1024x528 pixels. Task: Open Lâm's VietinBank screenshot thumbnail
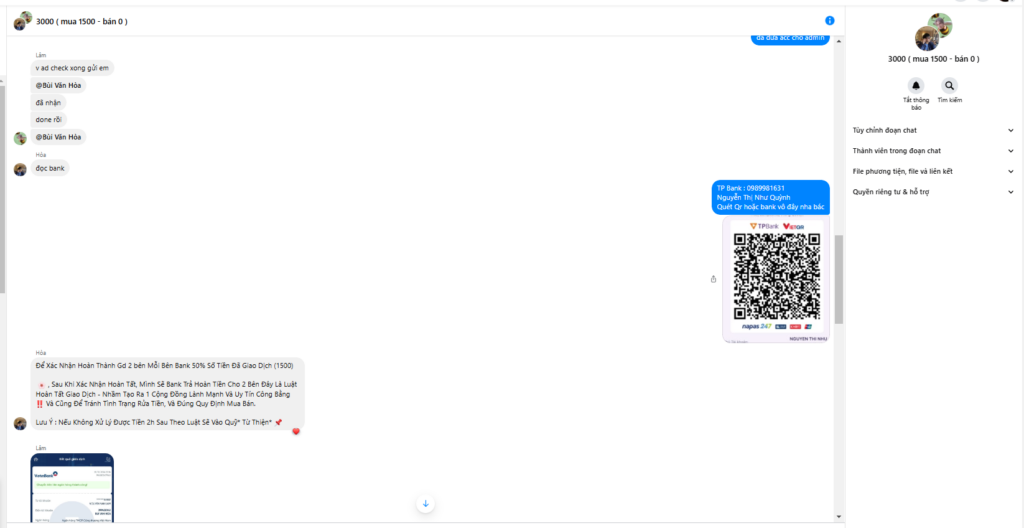coord(72,488)
